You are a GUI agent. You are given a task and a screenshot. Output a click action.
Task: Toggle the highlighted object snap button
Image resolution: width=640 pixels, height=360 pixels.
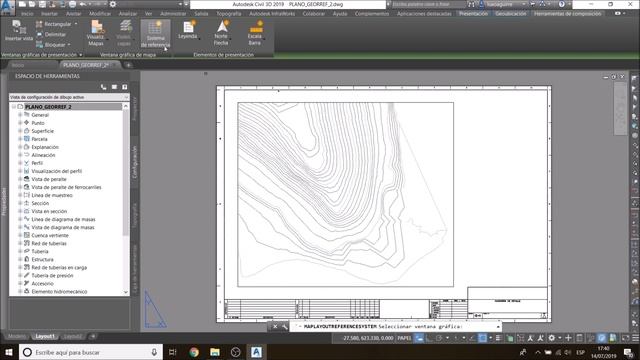[482, 338]
